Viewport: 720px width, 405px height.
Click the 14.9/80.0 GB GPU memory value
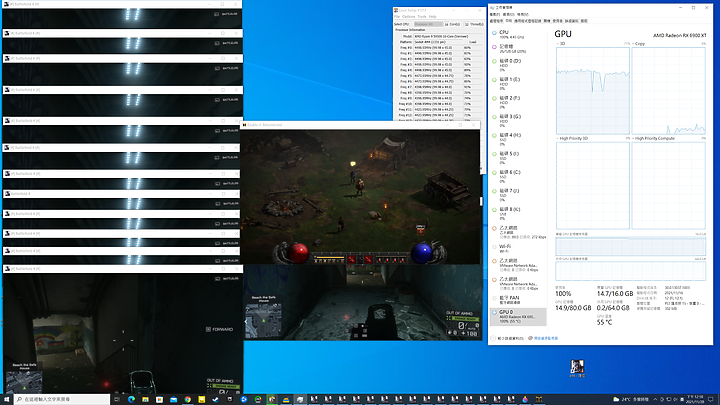coord(573,308)
